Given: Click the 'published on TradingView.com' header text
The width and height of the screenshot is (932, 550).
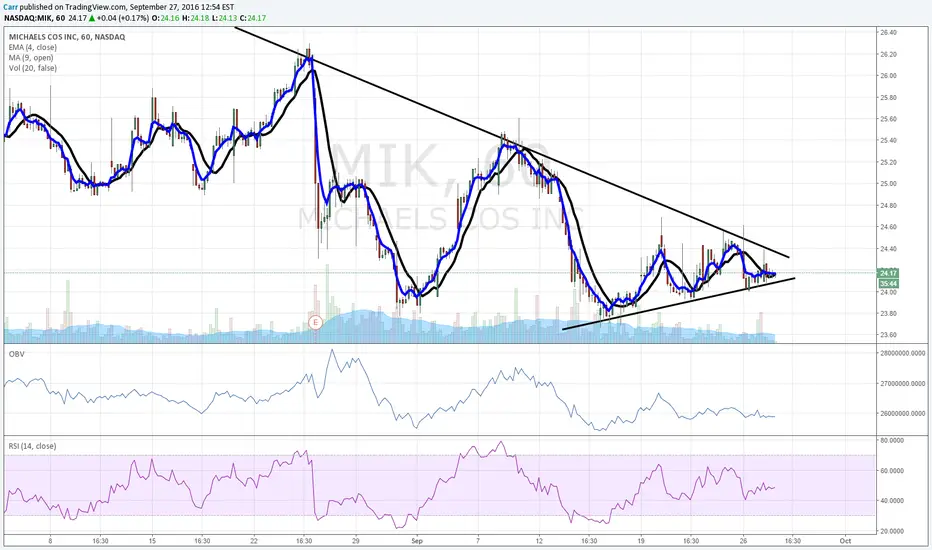Looking at the screenshot, I should coord(73,7).
